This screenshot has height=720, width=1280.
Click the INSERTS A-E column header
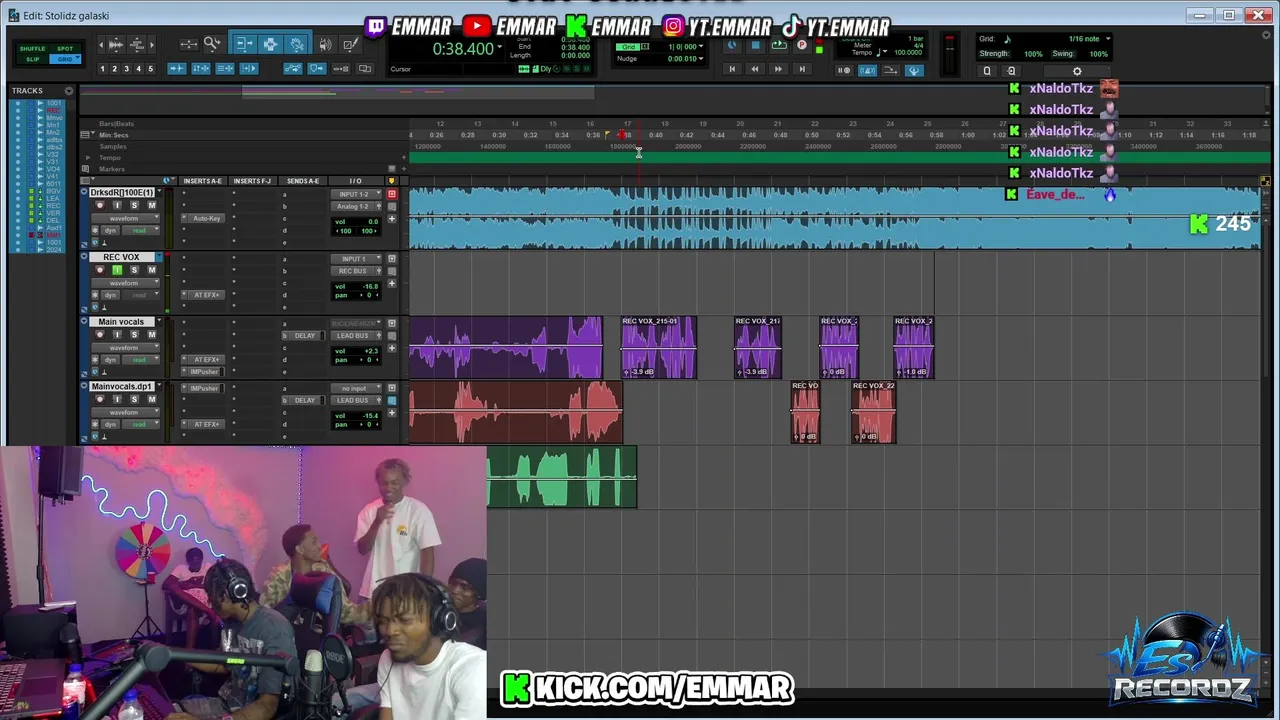click(x=202, y=181)
